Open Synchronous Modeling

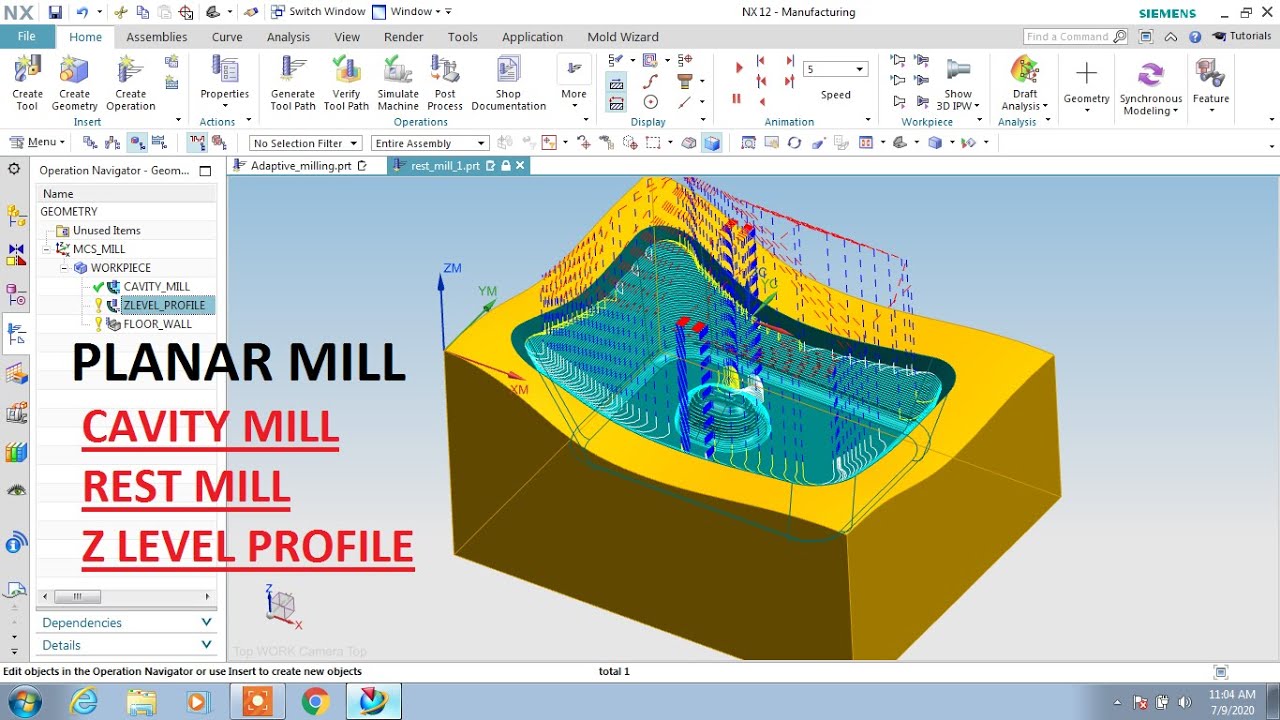pyautogui.click(x=1151, y=88)
